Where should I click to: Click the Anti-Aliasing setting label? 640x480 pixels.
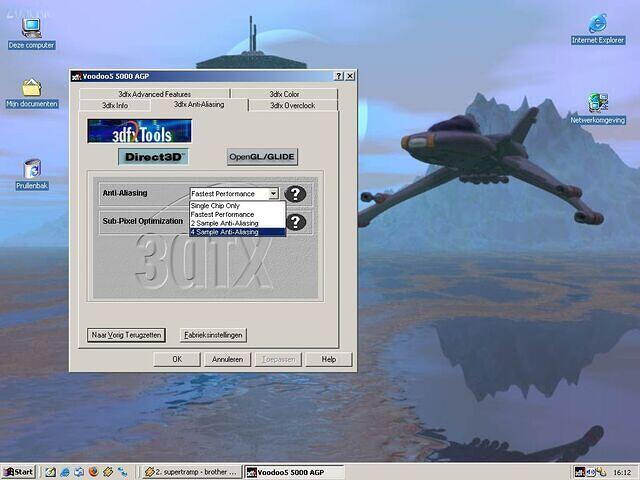(125, 193)
